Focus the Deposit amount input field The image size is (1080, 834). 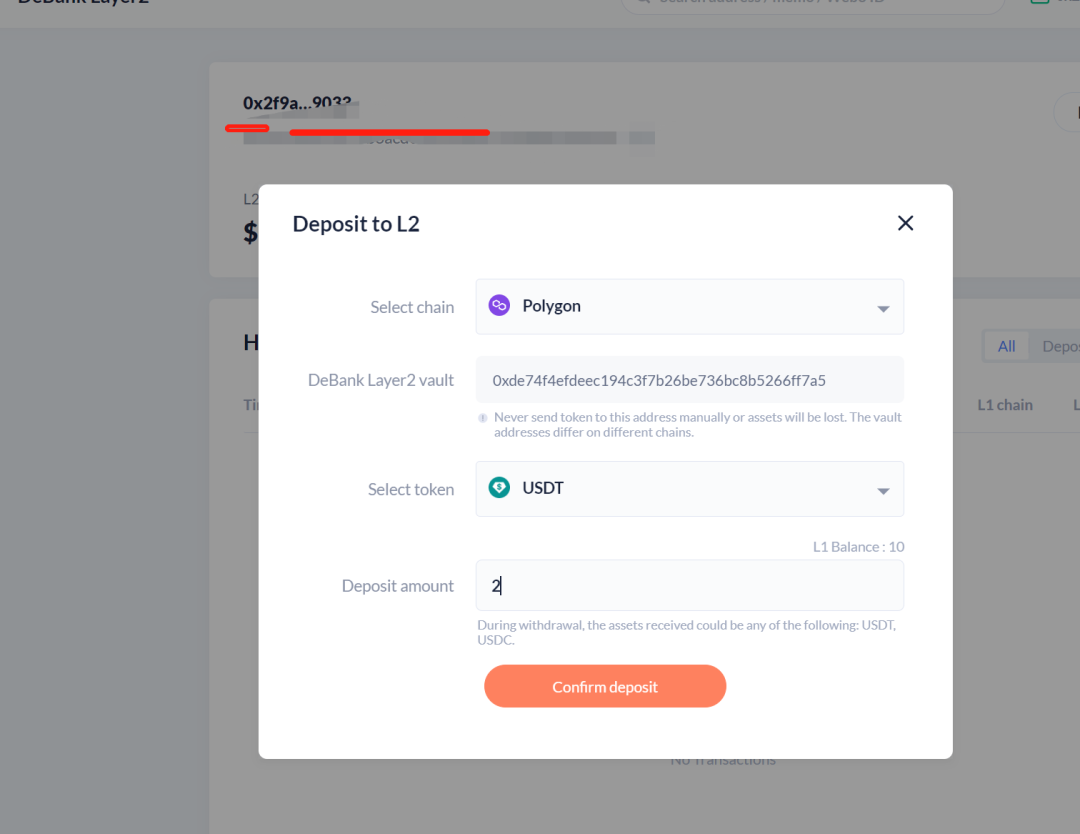(689, 586)
